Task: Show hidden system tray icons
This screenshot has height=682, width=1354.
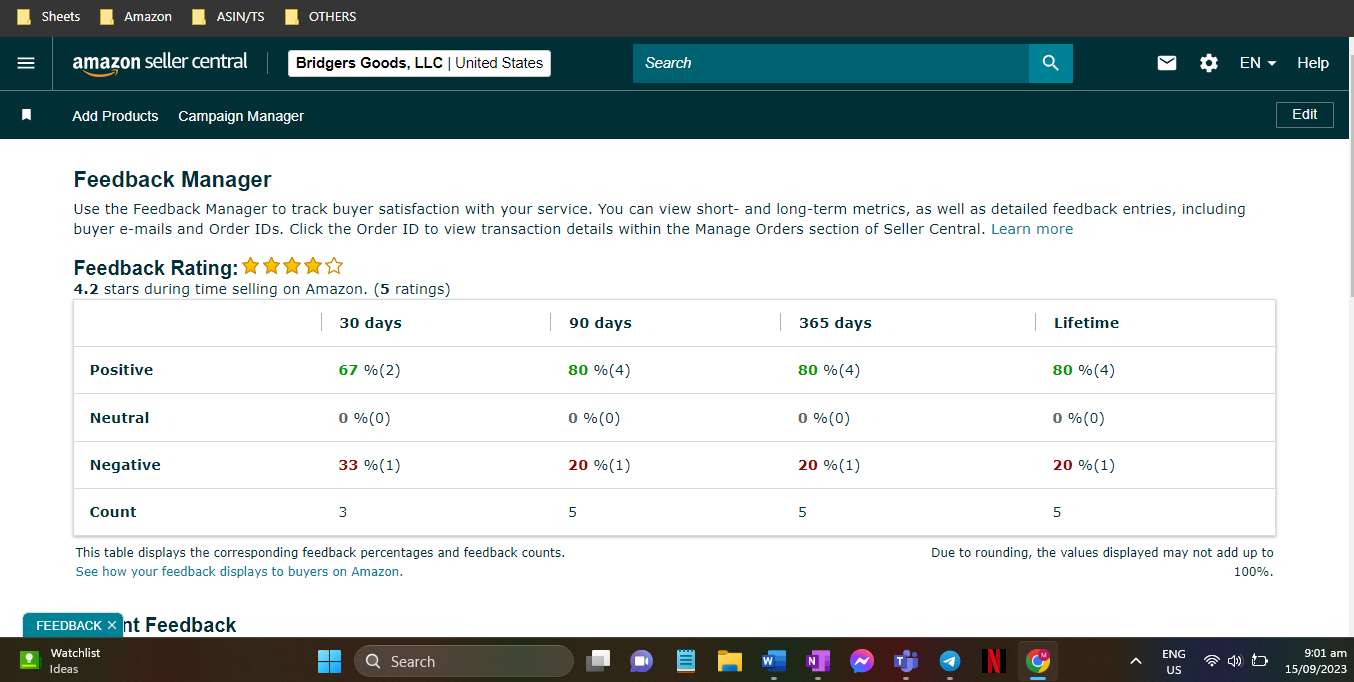Action: pyautogui.click(x=1135, y=661)
